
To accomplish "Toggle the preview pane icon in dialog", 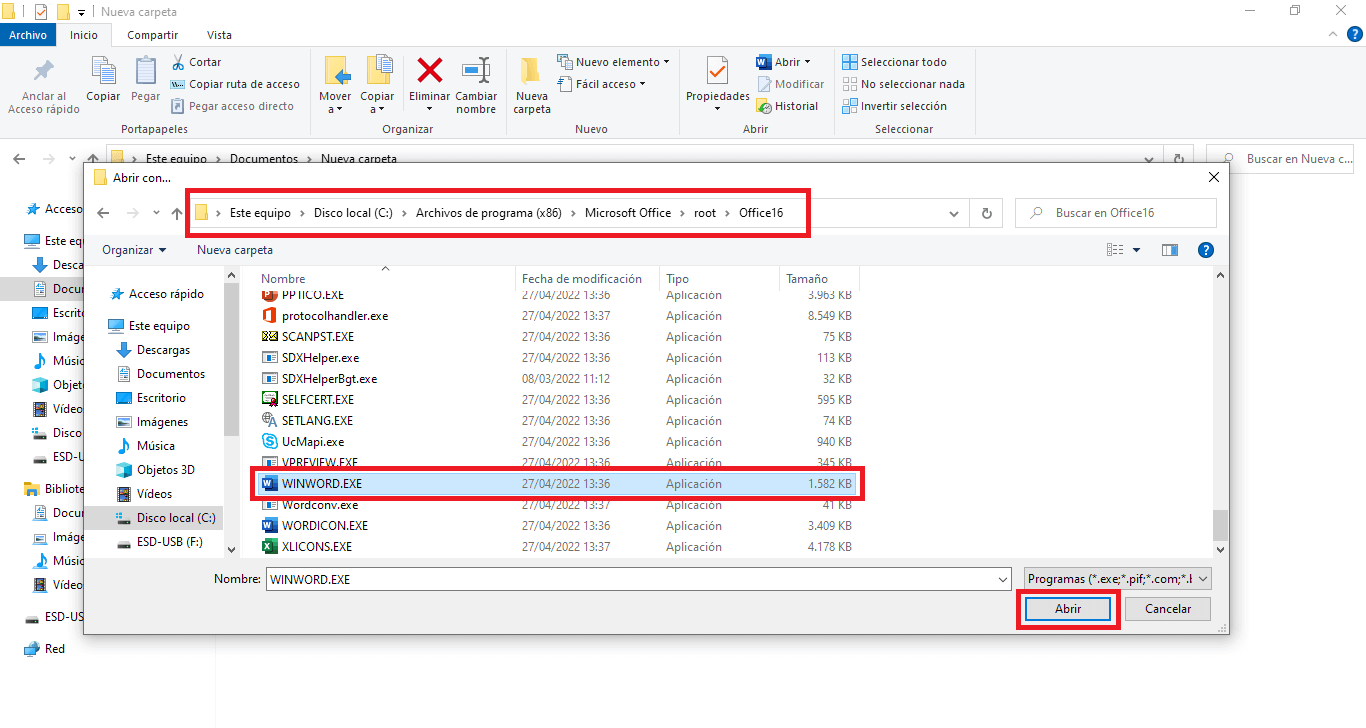I will (x=1169, y=250).
